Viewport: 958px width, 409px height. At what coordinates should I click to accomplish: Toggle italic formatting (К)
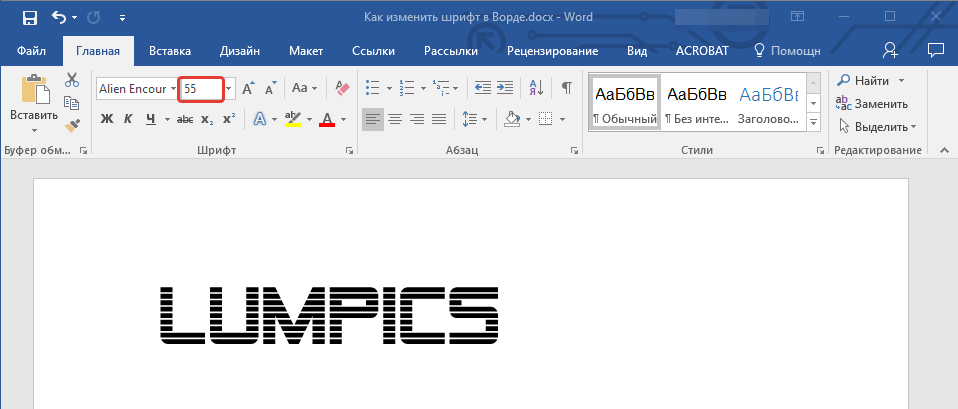(128, 120)
